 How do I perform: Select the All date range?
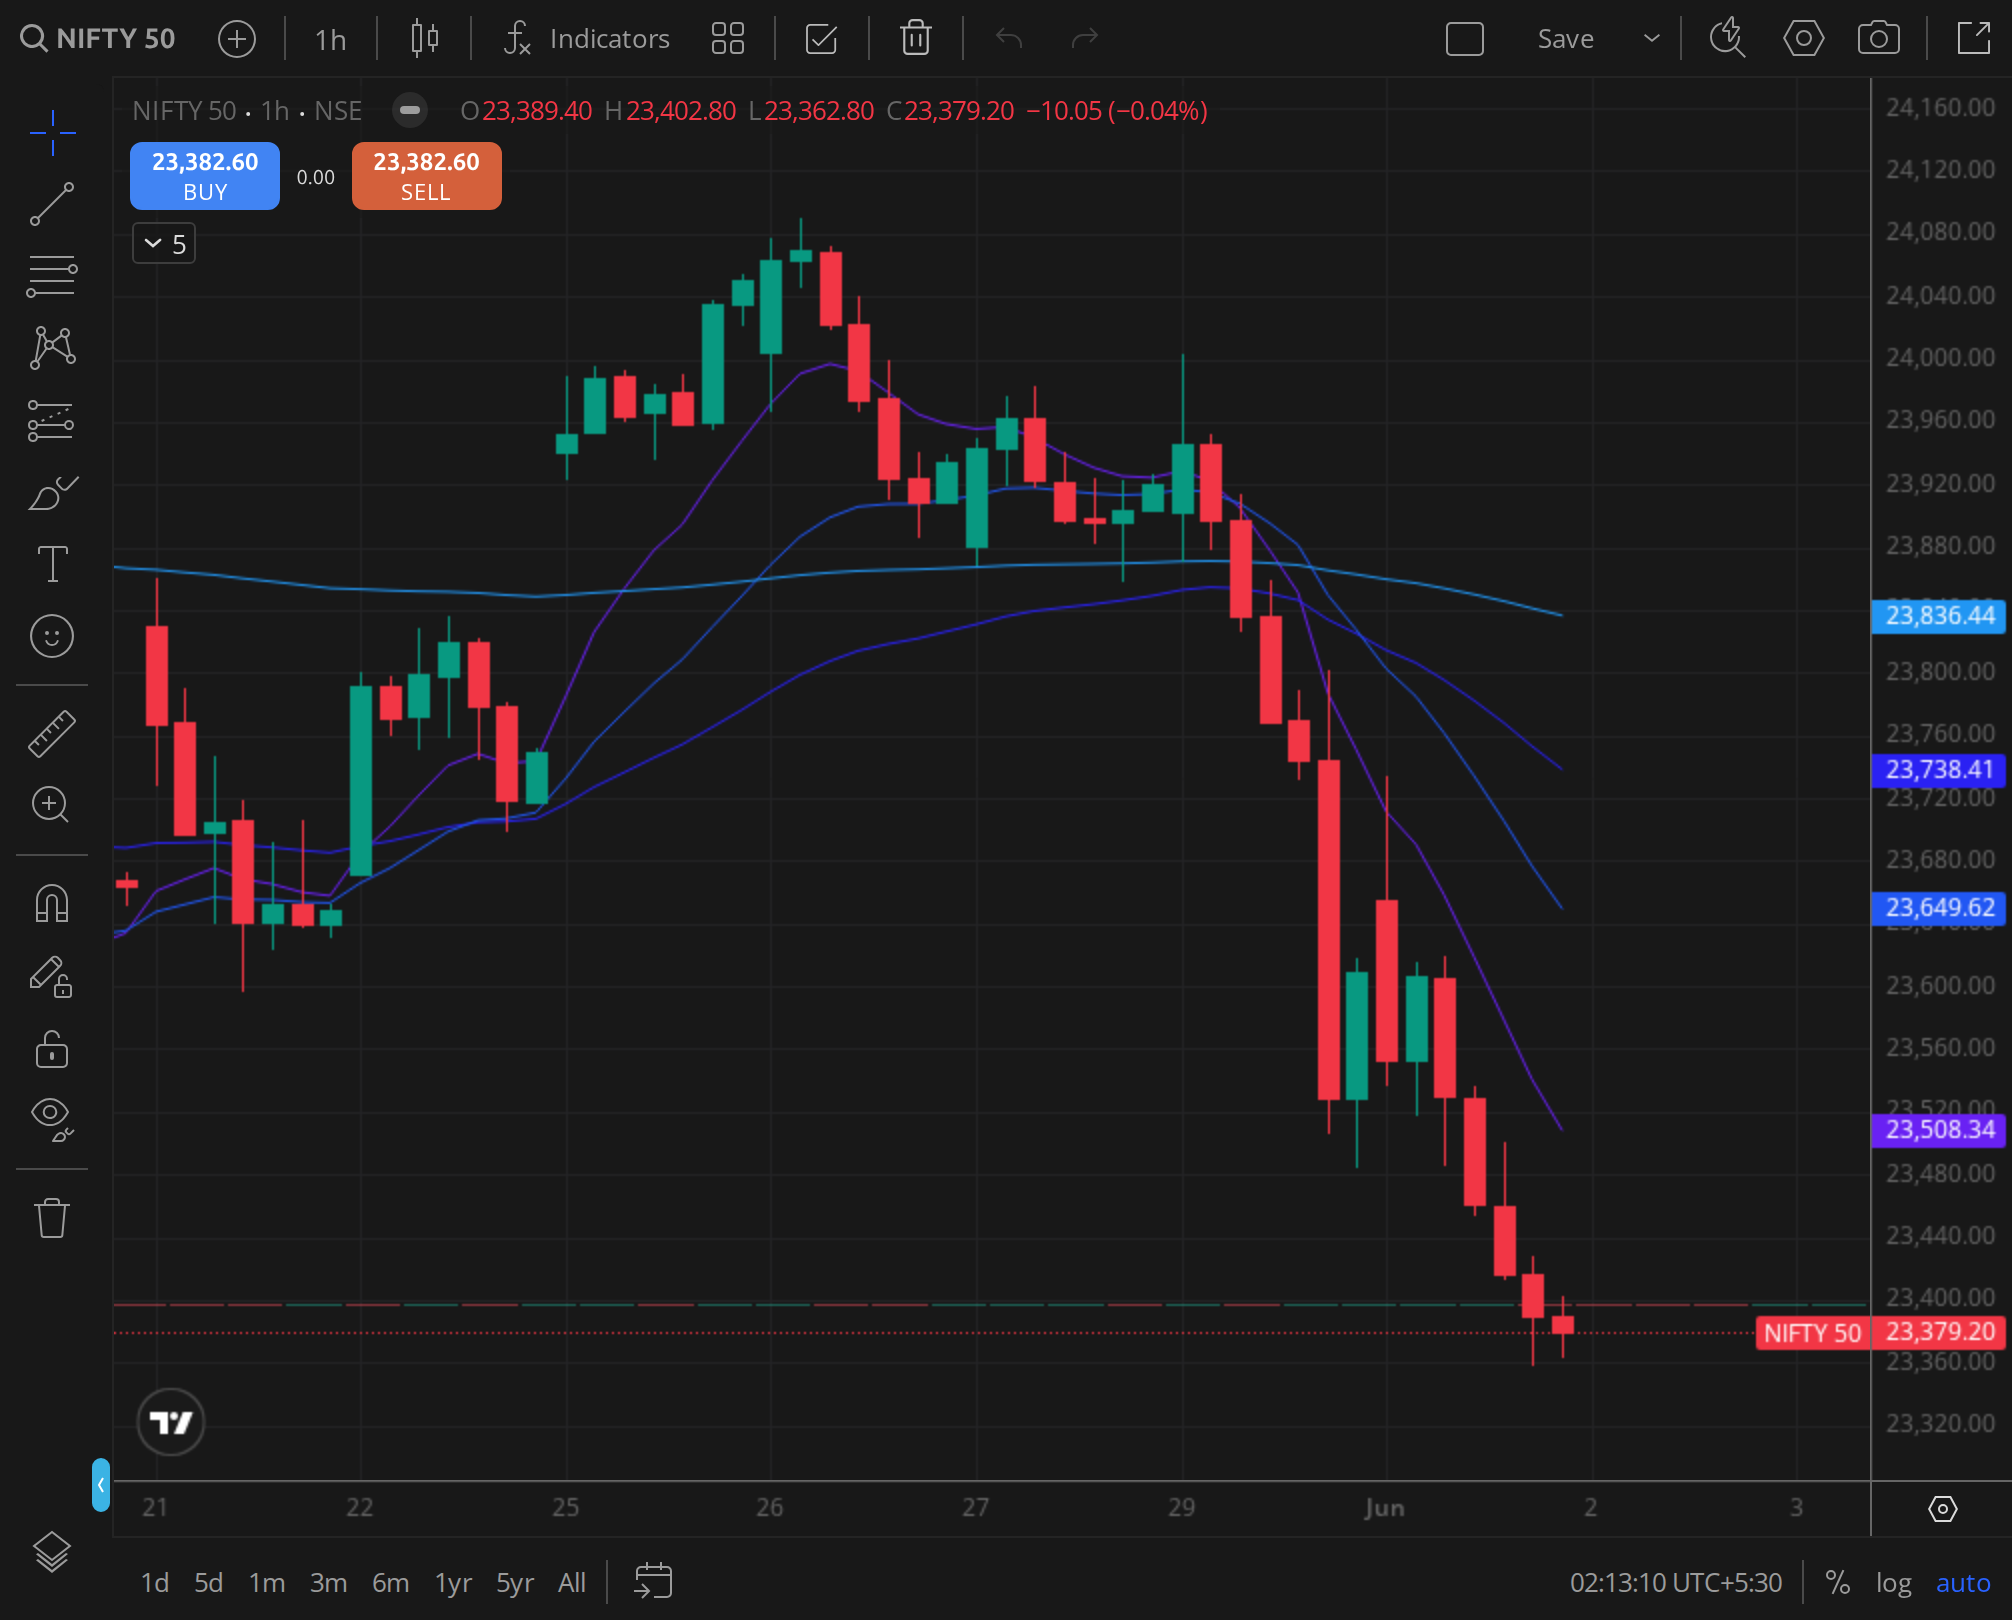[572, 1583]
